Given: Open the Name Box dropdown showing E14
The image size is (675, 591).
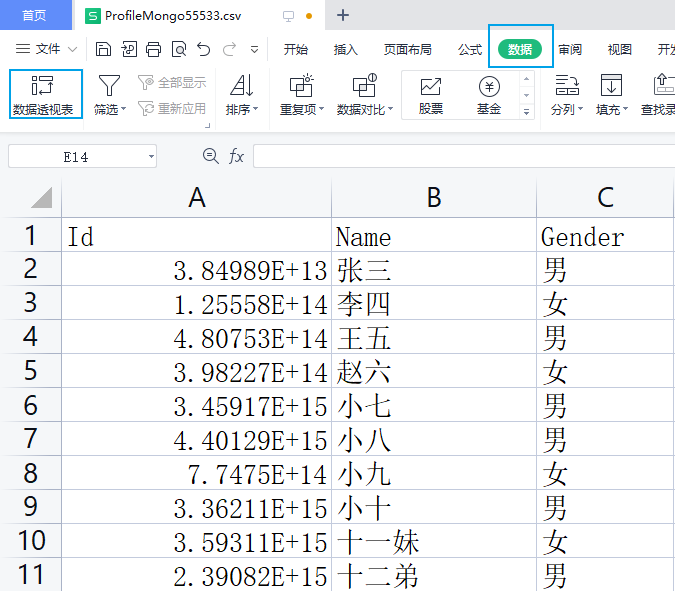Looking at the screenshot, I should [x=150, y=157].
